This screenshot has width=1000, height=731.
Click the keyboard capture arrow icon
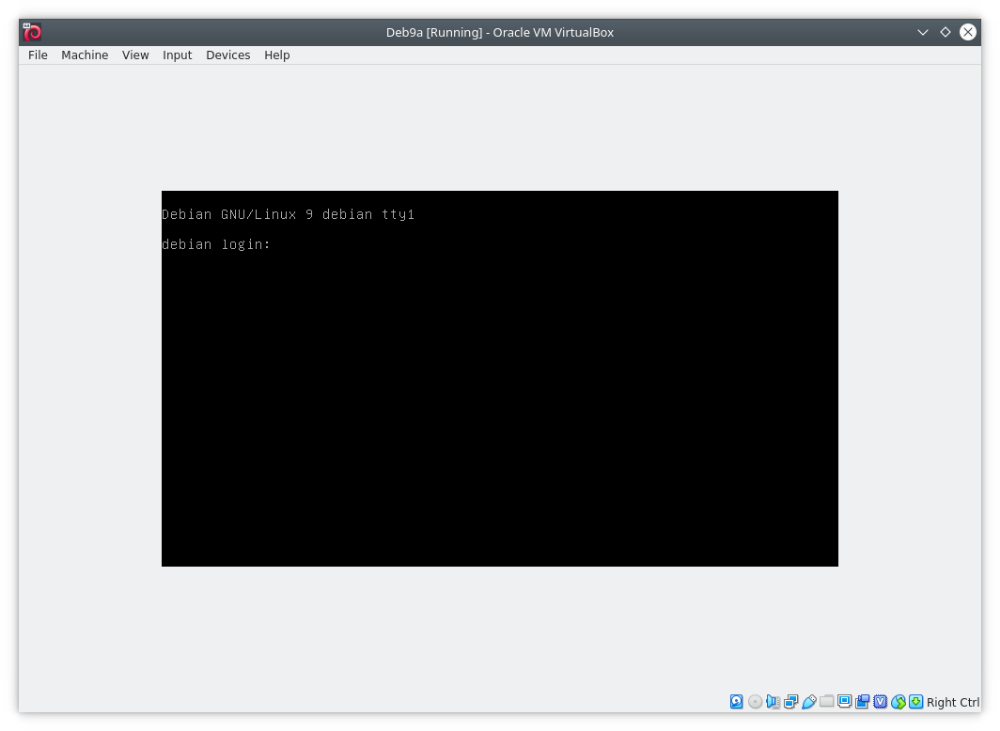tap(916, 702)
